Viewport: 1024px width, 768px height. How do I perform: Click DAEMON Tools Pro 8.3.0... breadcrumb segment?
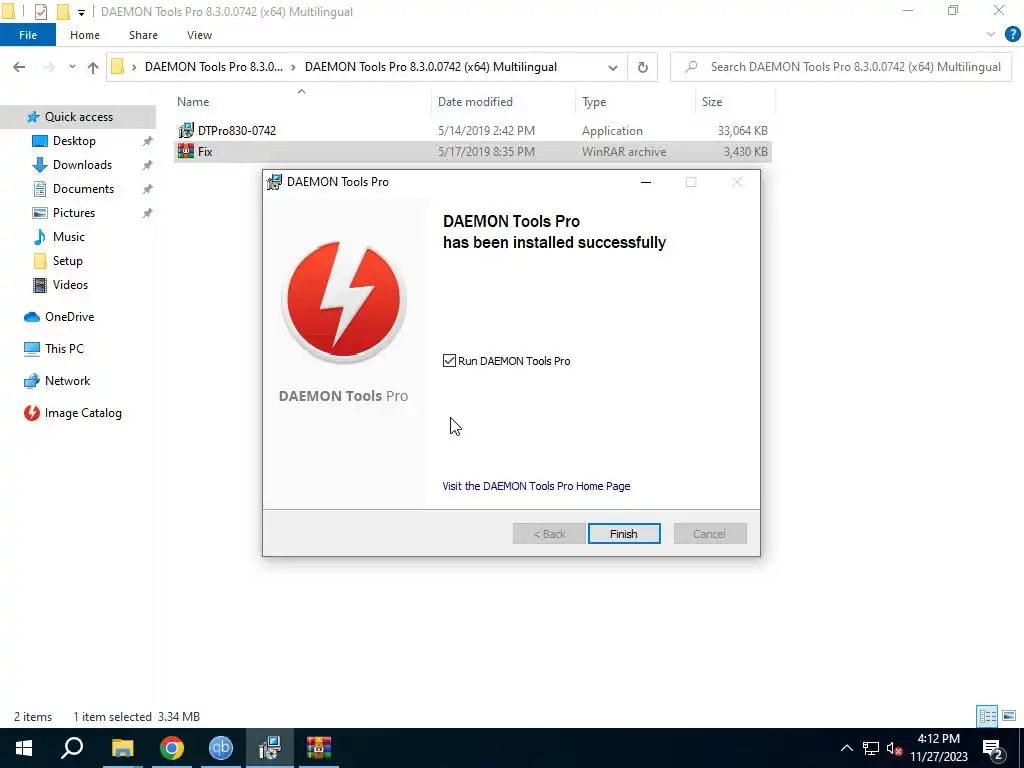click(x=214, y=67)
